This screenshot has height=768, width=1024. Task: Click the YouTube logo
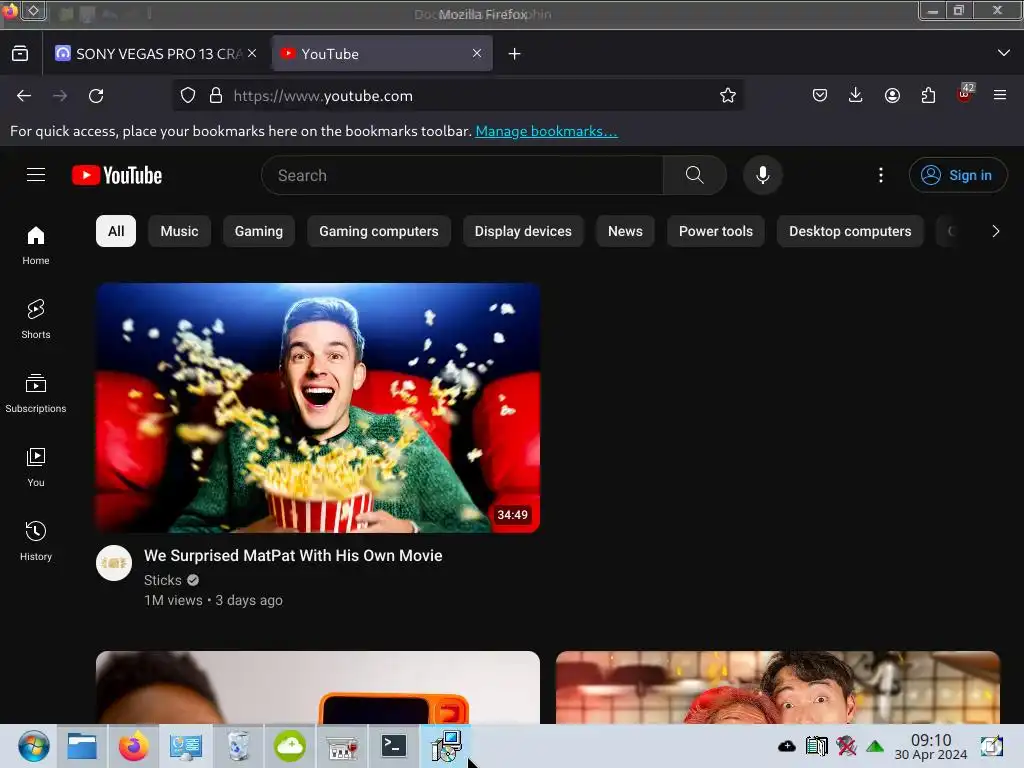click(117, 175)
